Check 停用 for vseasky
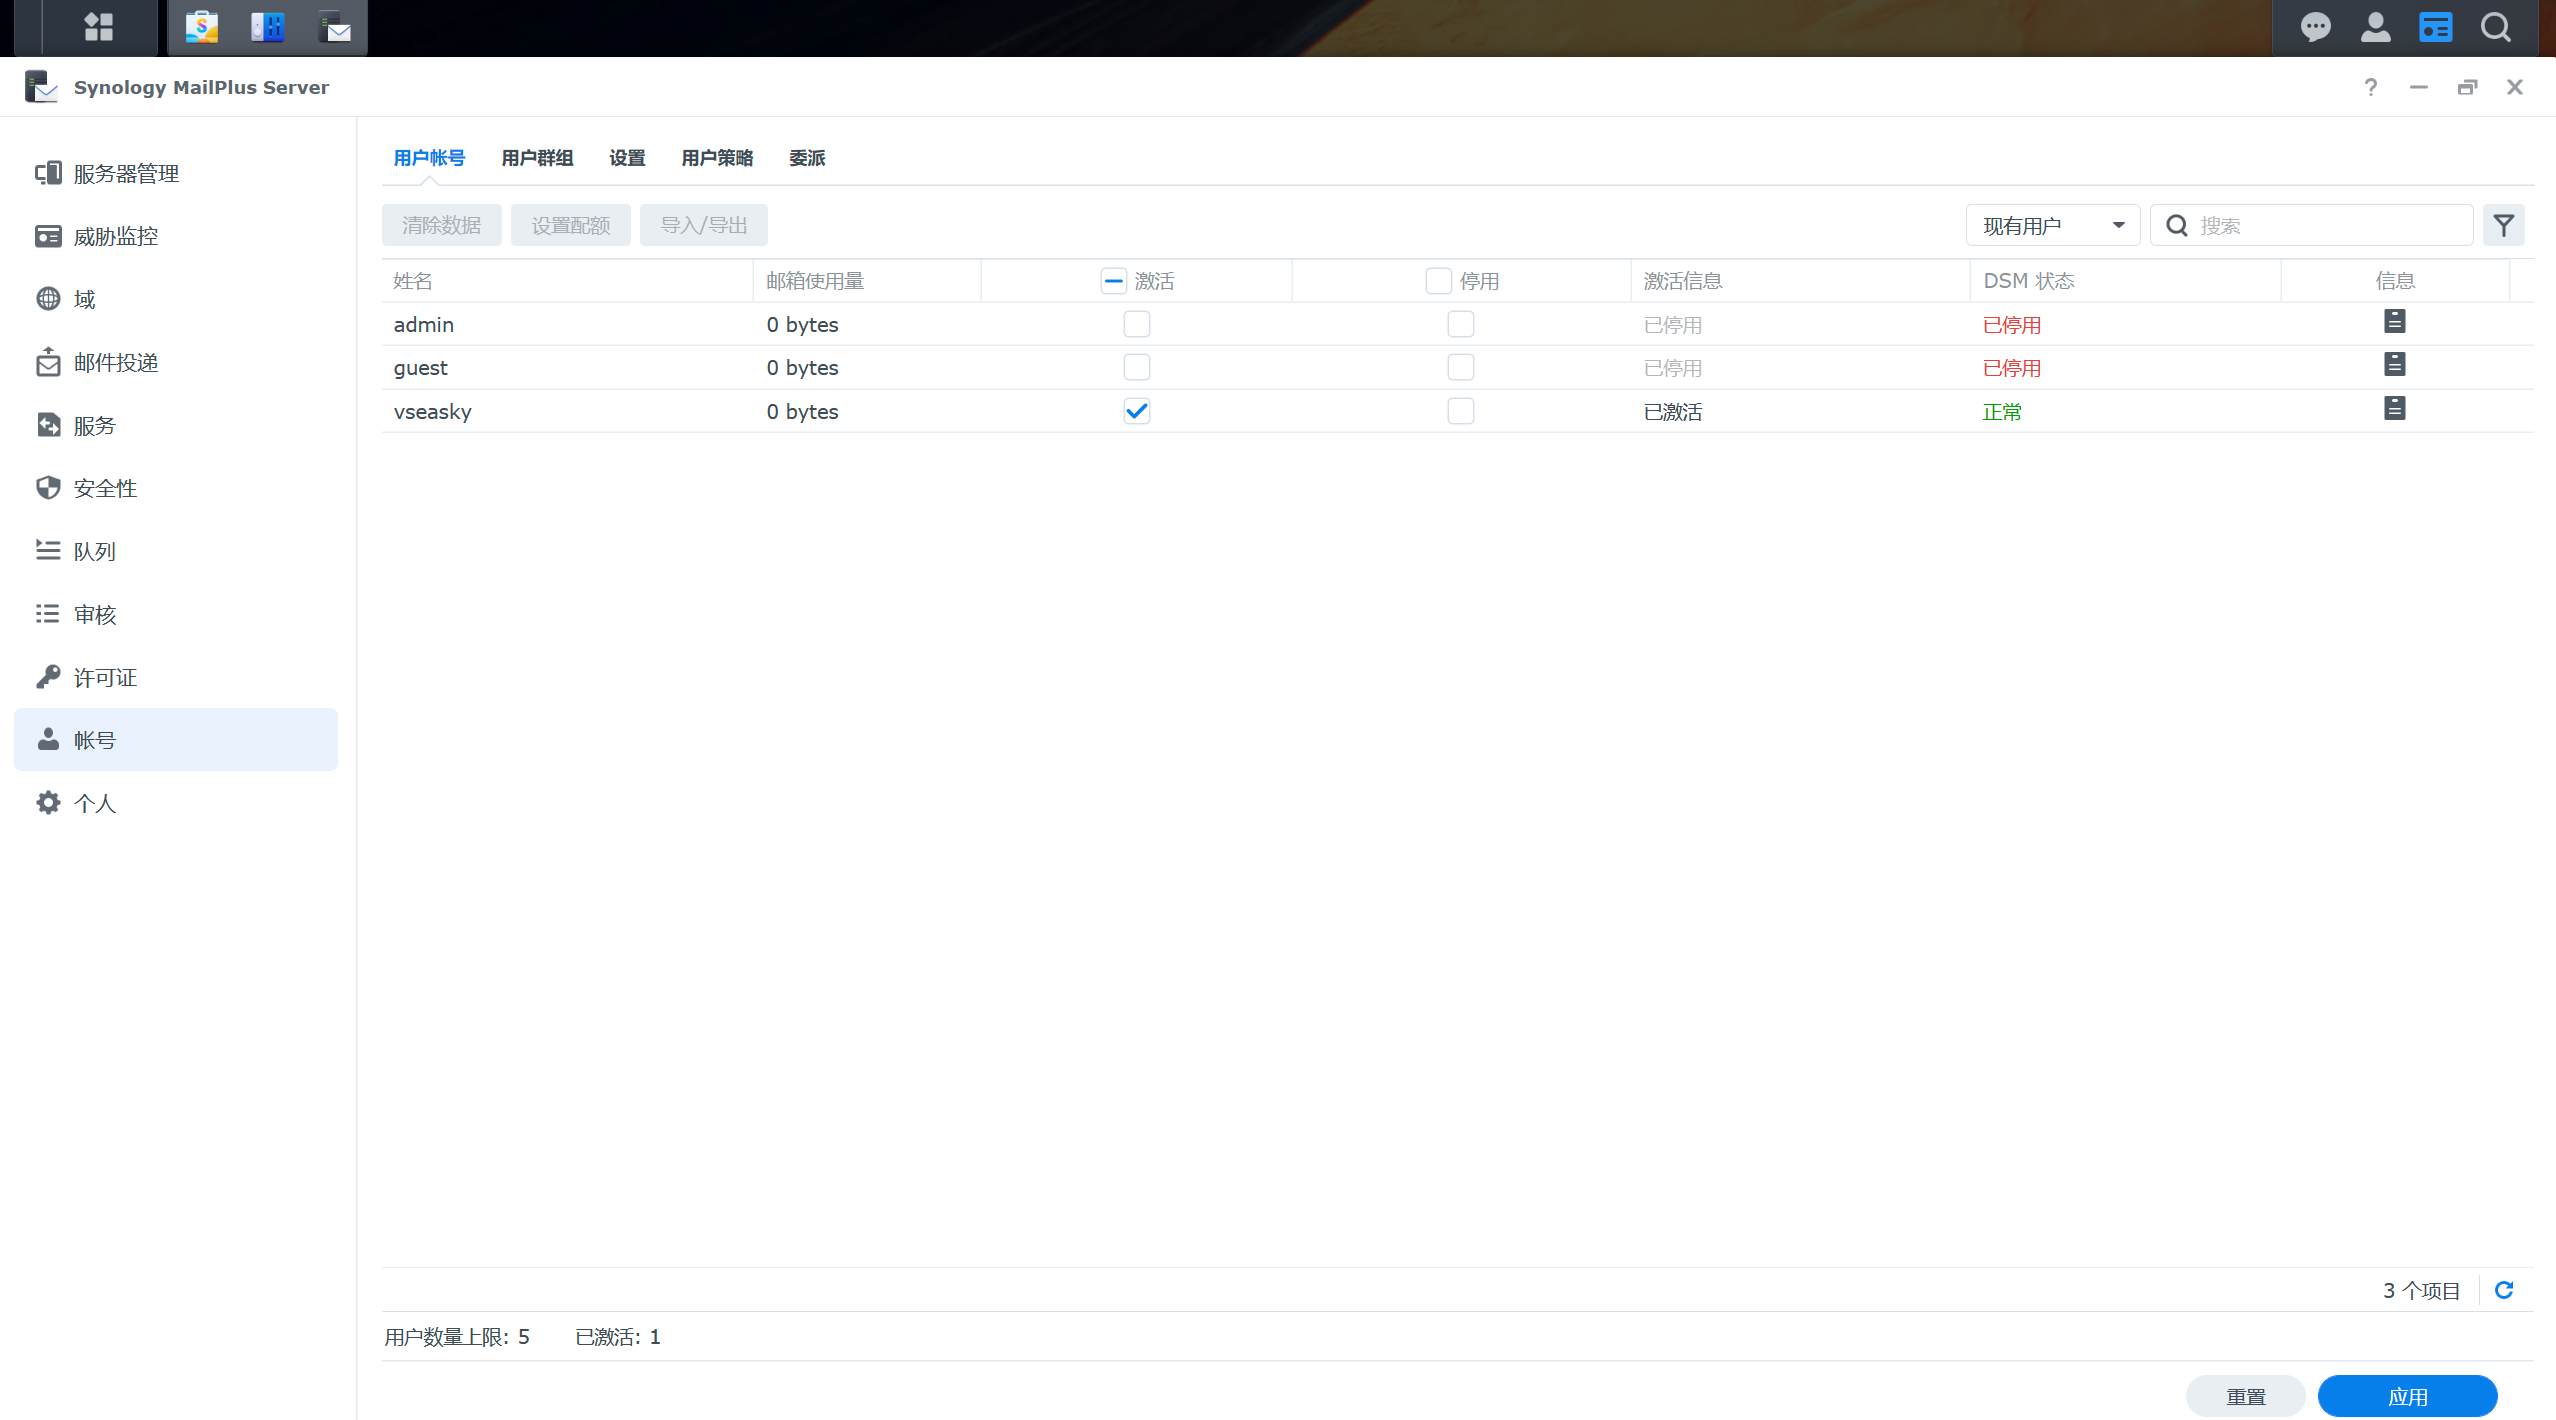 (1460, 411)
